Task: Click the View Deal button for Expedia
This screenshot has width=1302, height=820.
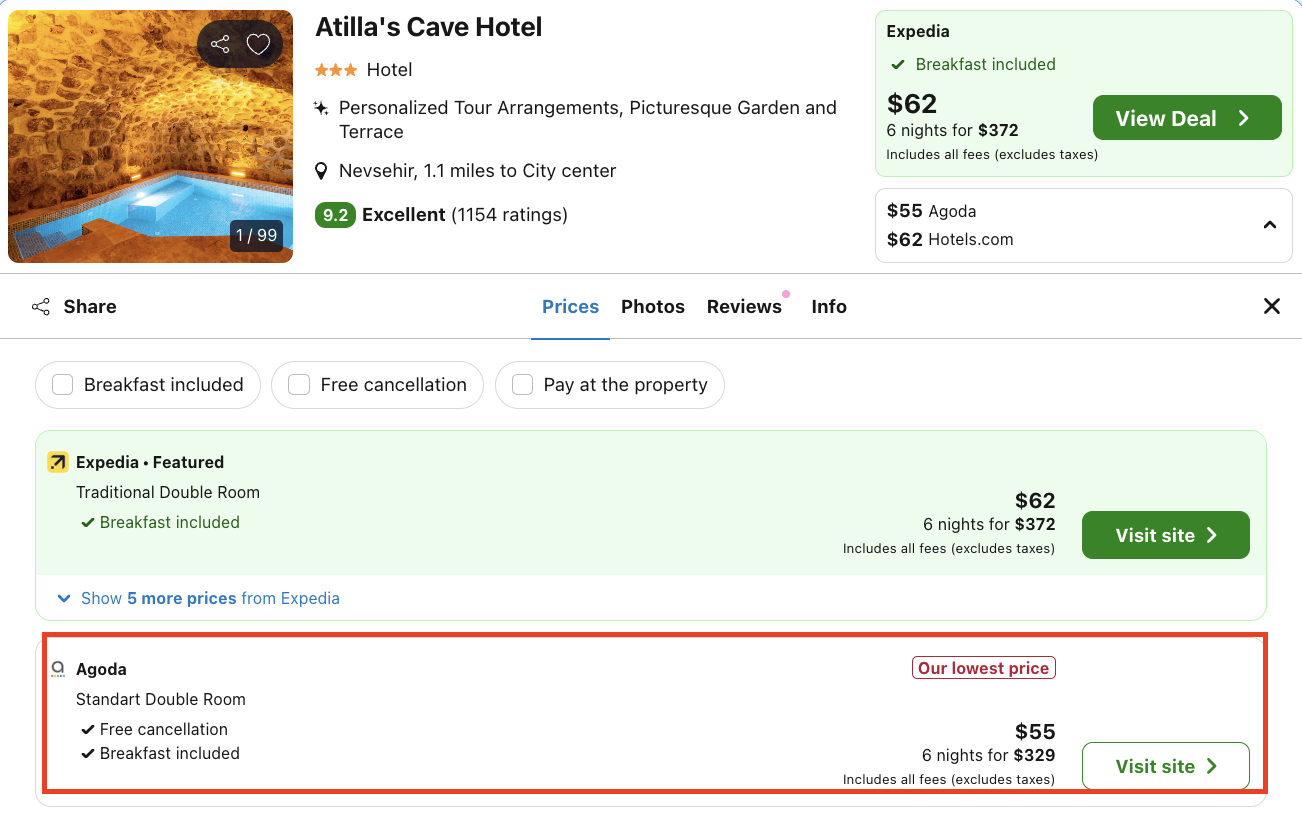Action: [x=1186, y=117]
